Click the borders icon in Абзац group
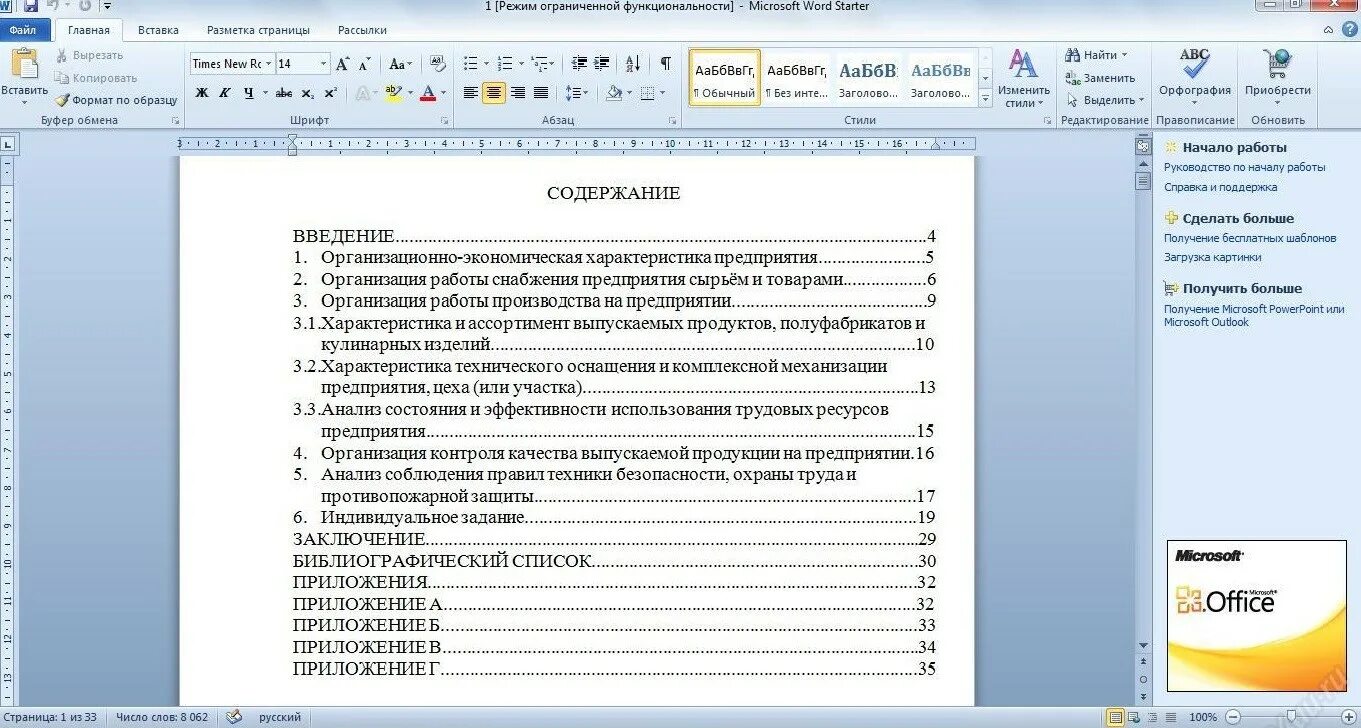This screenshot has width=1361, height=728. tap(647, 93)
